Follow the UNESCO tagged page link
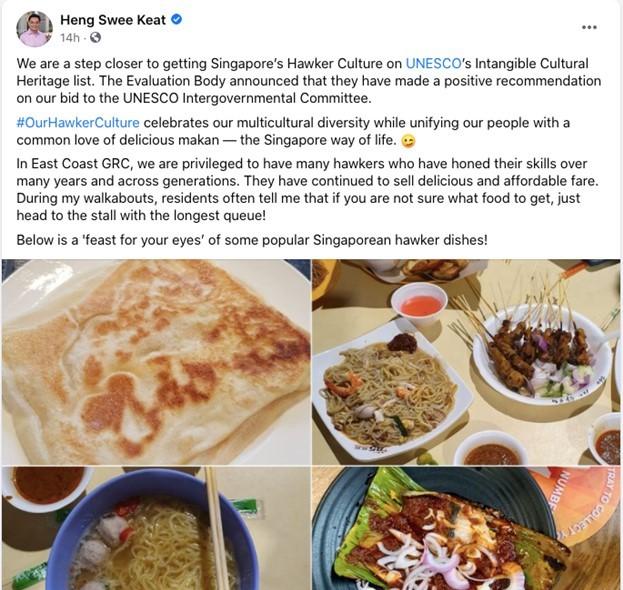The image size is (623, 590). 433,64
